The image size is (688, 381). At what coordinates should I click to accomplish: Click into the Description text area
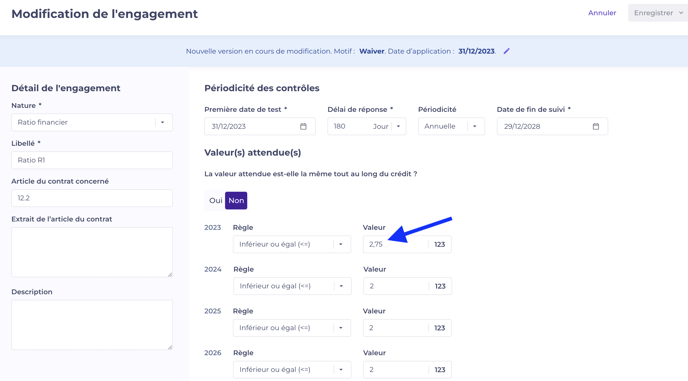[x=92, y=325]
